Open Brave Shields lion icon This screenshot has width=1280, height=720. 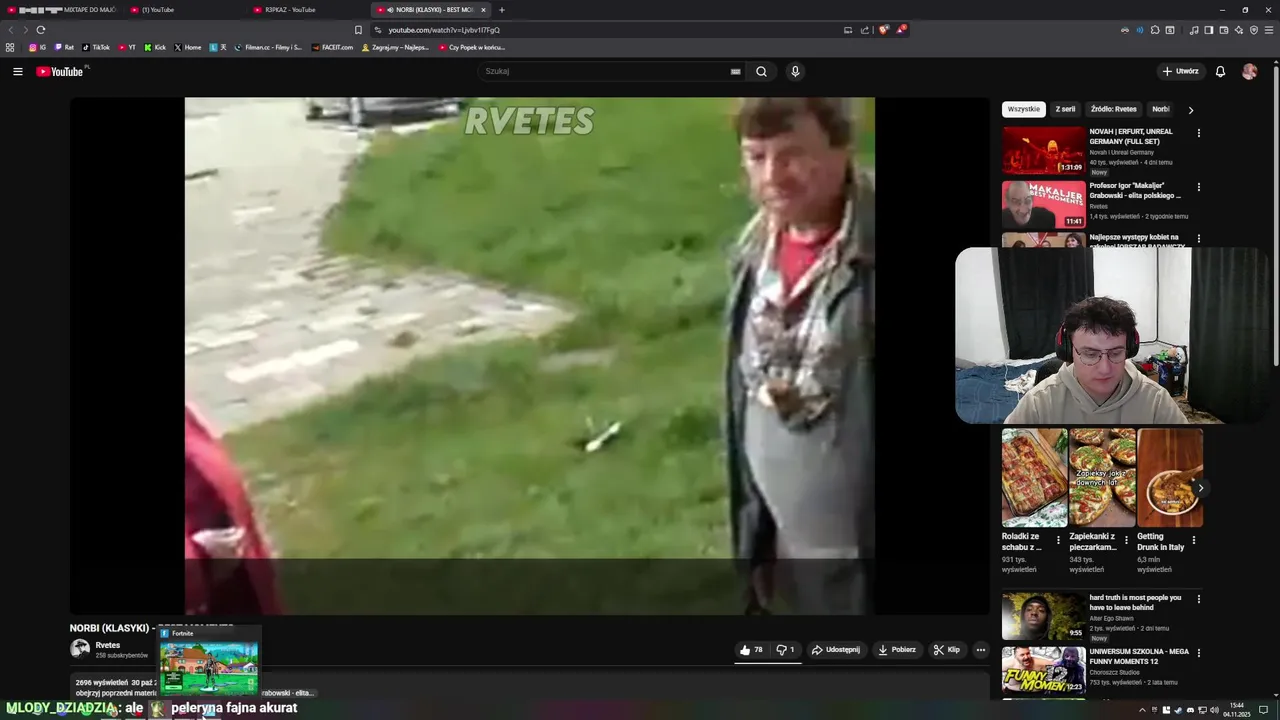[883, 30]
